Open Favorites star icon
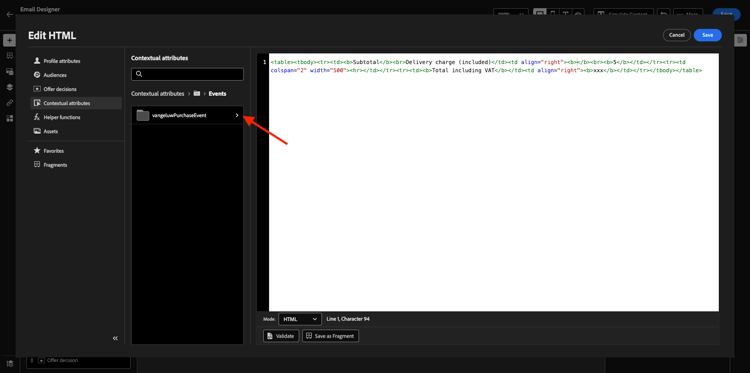 [x=37, y=151]
